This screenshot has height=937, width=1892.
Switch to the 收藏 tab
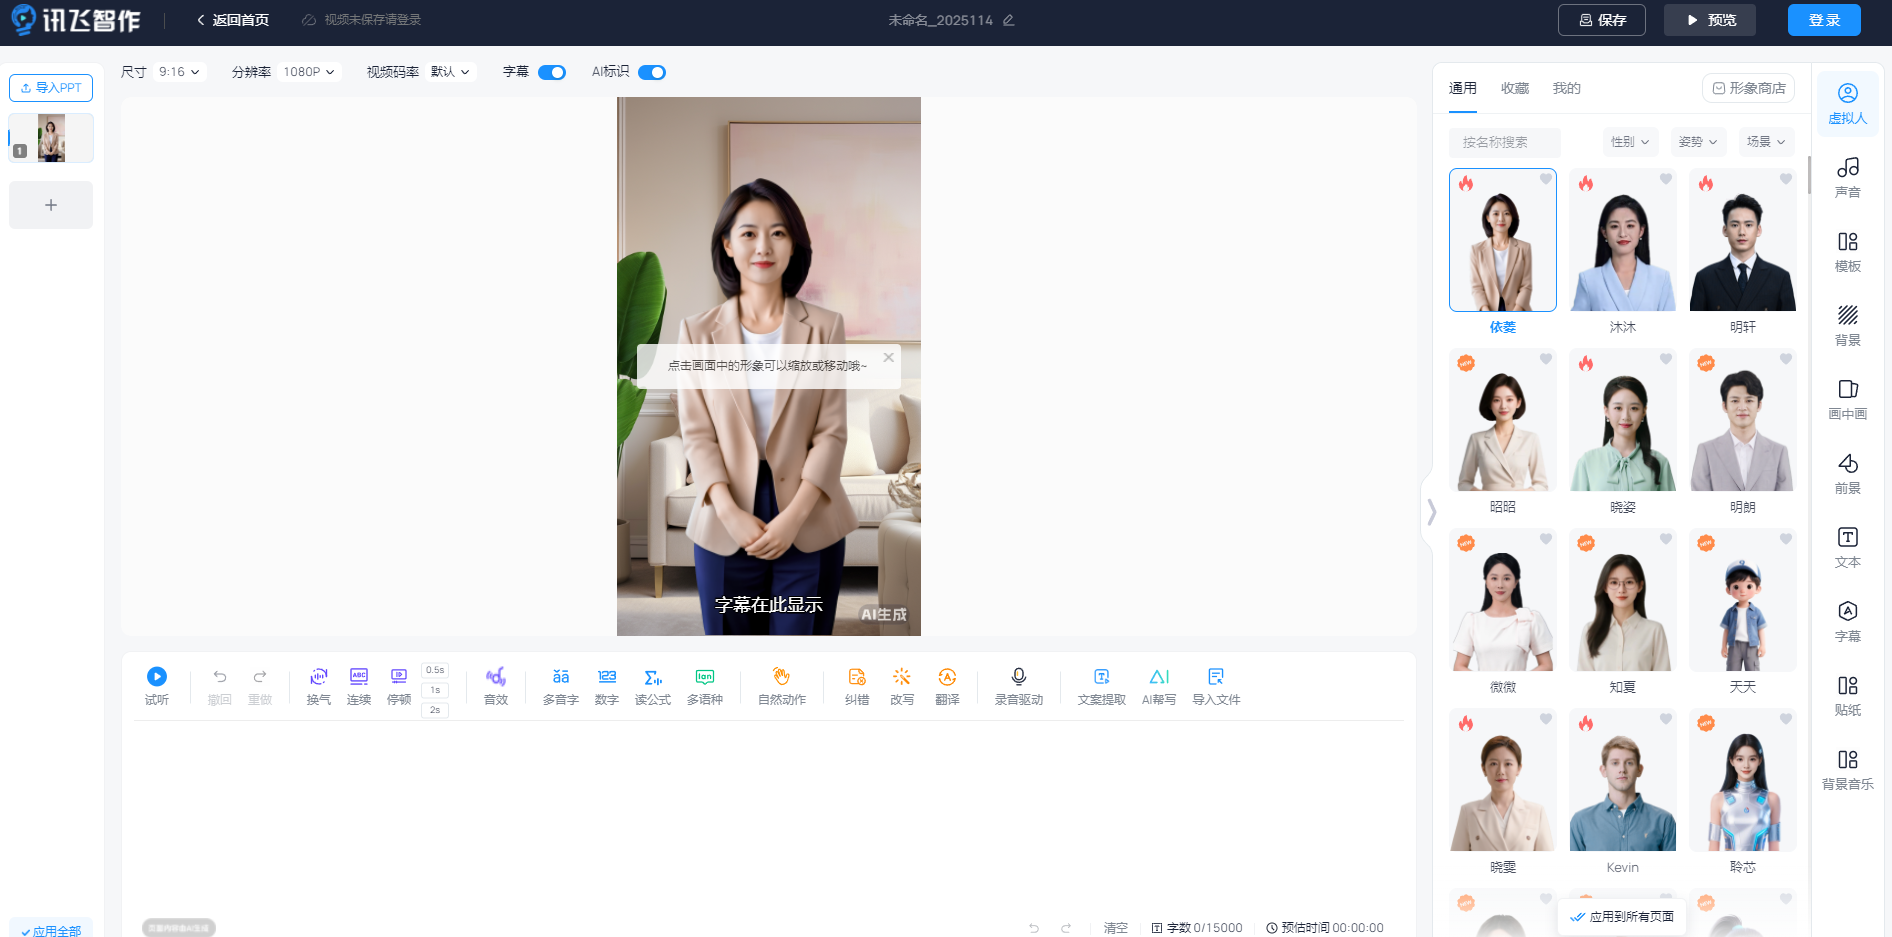[x=1515, y=88]
